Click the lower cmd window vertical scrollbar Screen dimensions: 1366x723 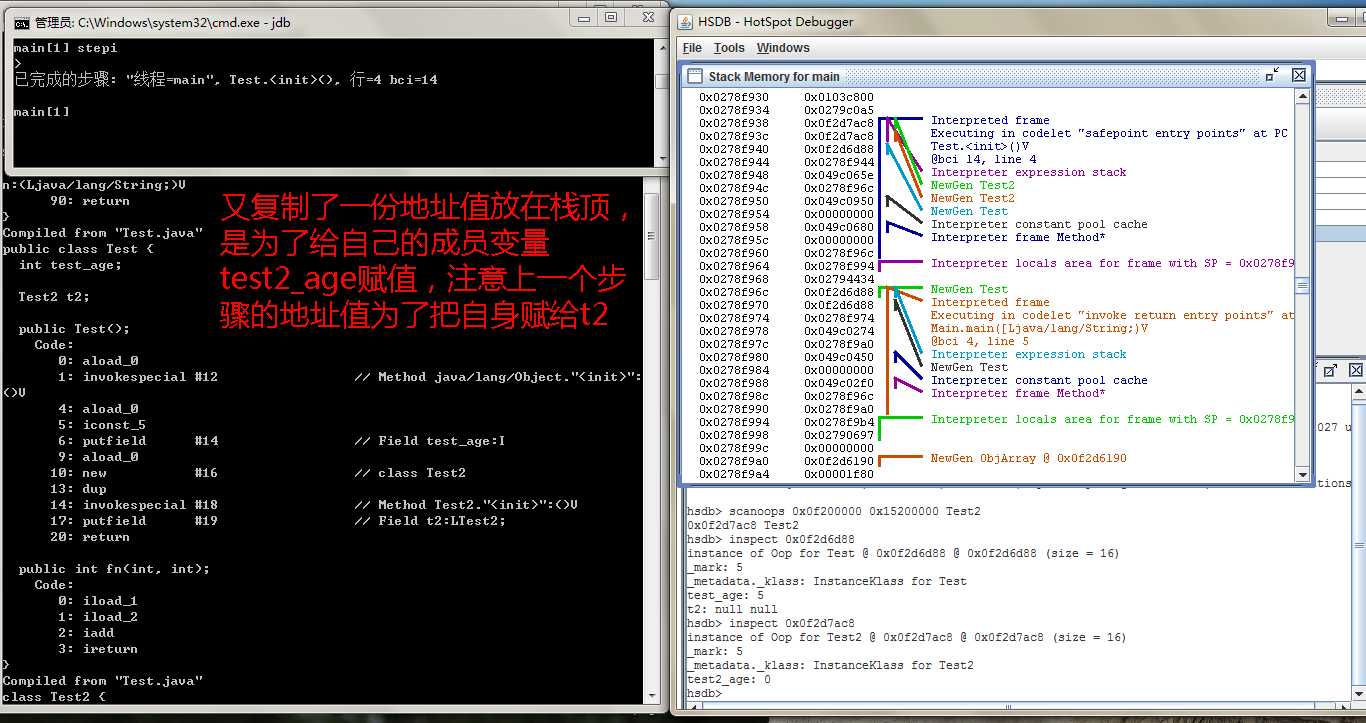coord(651,440)
